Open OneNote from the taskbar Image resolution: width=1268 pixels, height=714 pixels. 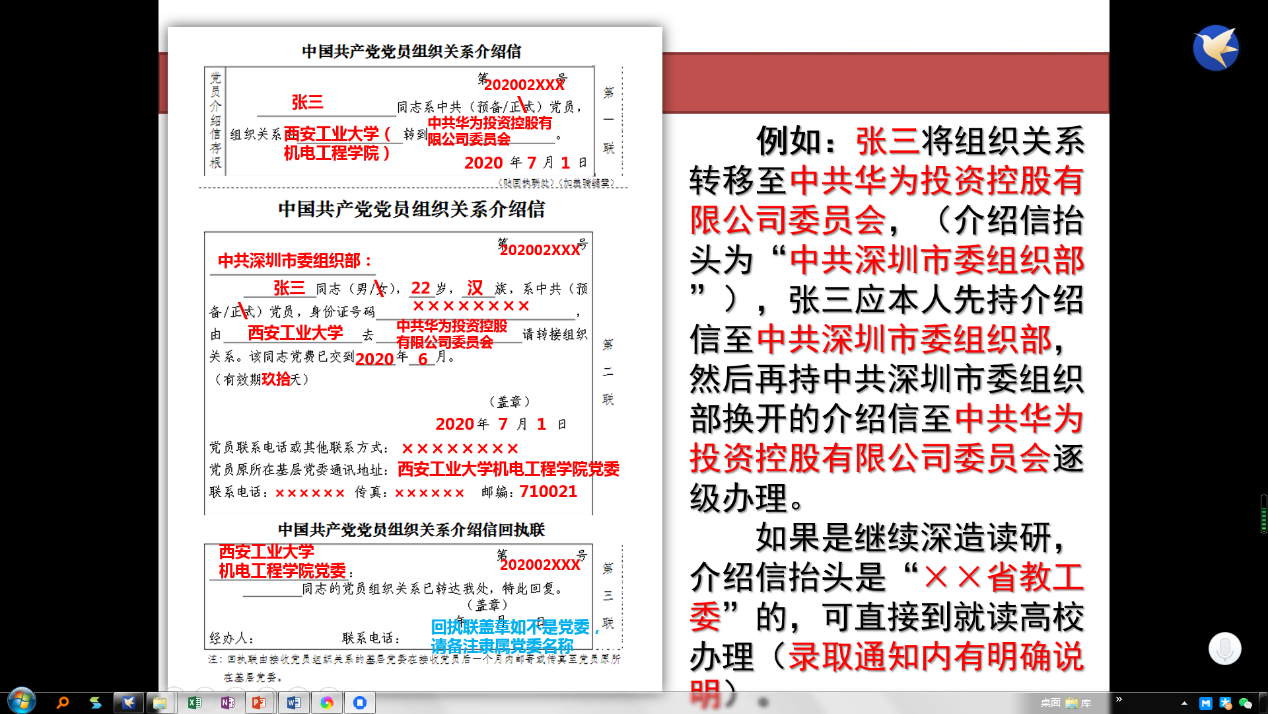pyautogui.click(x=227, y=702)
